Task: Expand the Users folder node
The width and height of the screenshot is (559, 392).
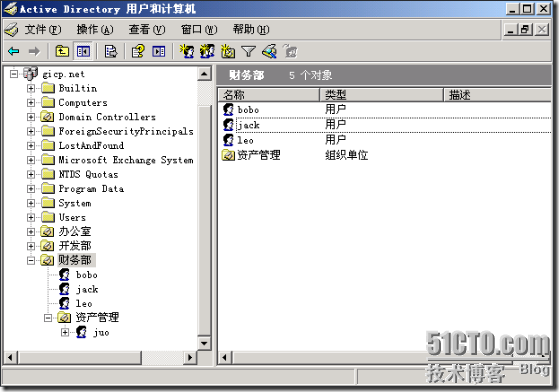Action: pyautogui.click(x=31, y=217)
